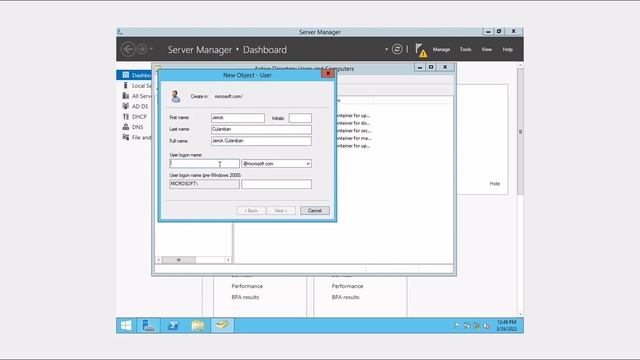Click the Last name input field
This screenshot has height=360, width=640.
(261, 129)
